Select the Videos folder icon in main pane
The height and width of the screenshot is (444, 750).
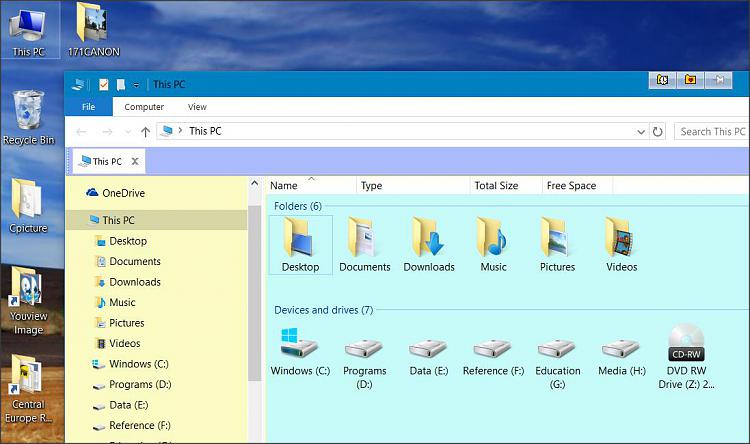pyautogui.click(x=621, y=245)
